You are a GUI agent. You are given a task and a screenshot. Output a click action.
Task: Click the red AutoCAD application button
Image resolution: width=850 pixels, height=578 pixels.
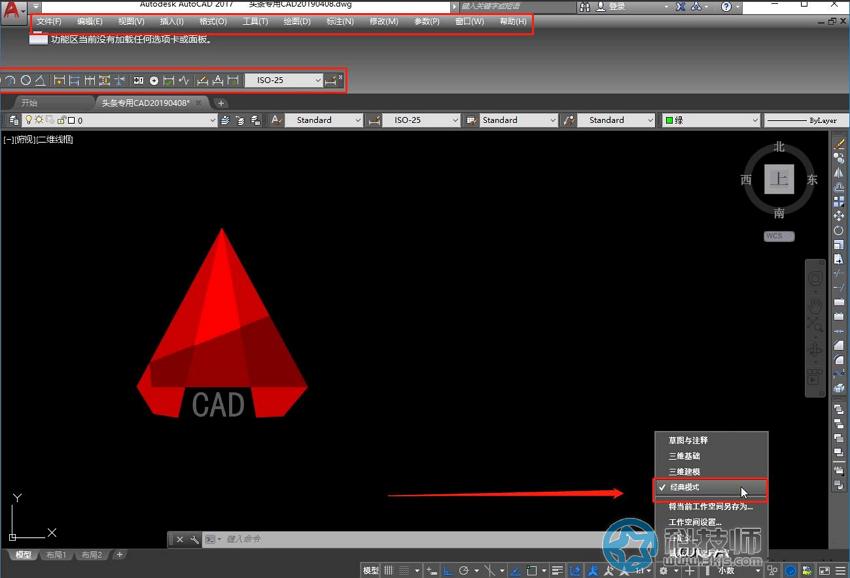point(12,12)
